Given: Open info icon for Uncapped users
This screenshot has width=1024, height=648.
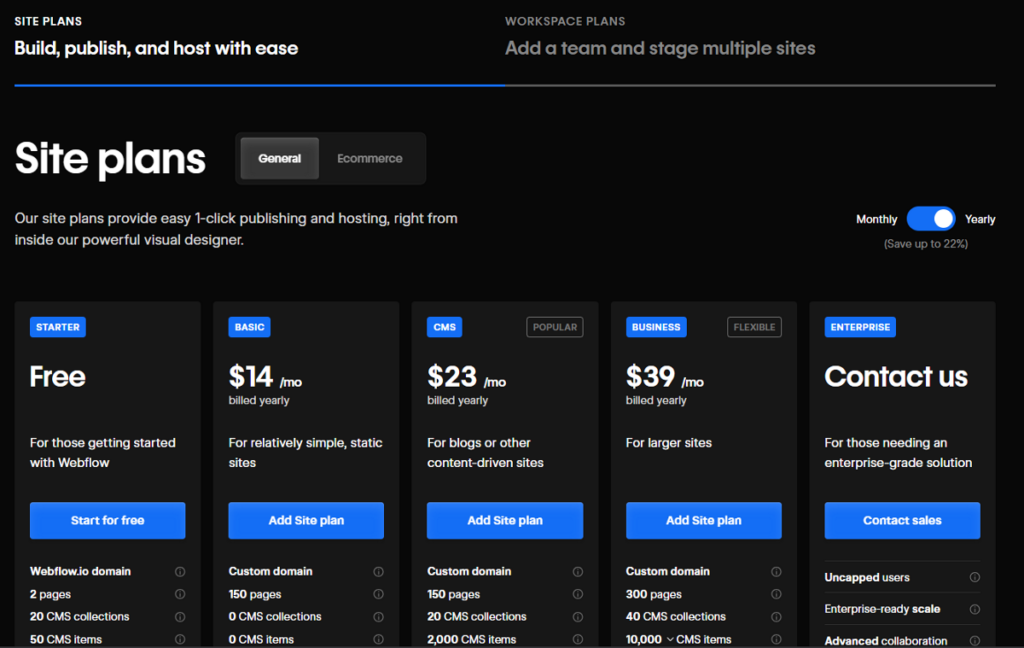Looking at the screenshot, I should point(974,577).
